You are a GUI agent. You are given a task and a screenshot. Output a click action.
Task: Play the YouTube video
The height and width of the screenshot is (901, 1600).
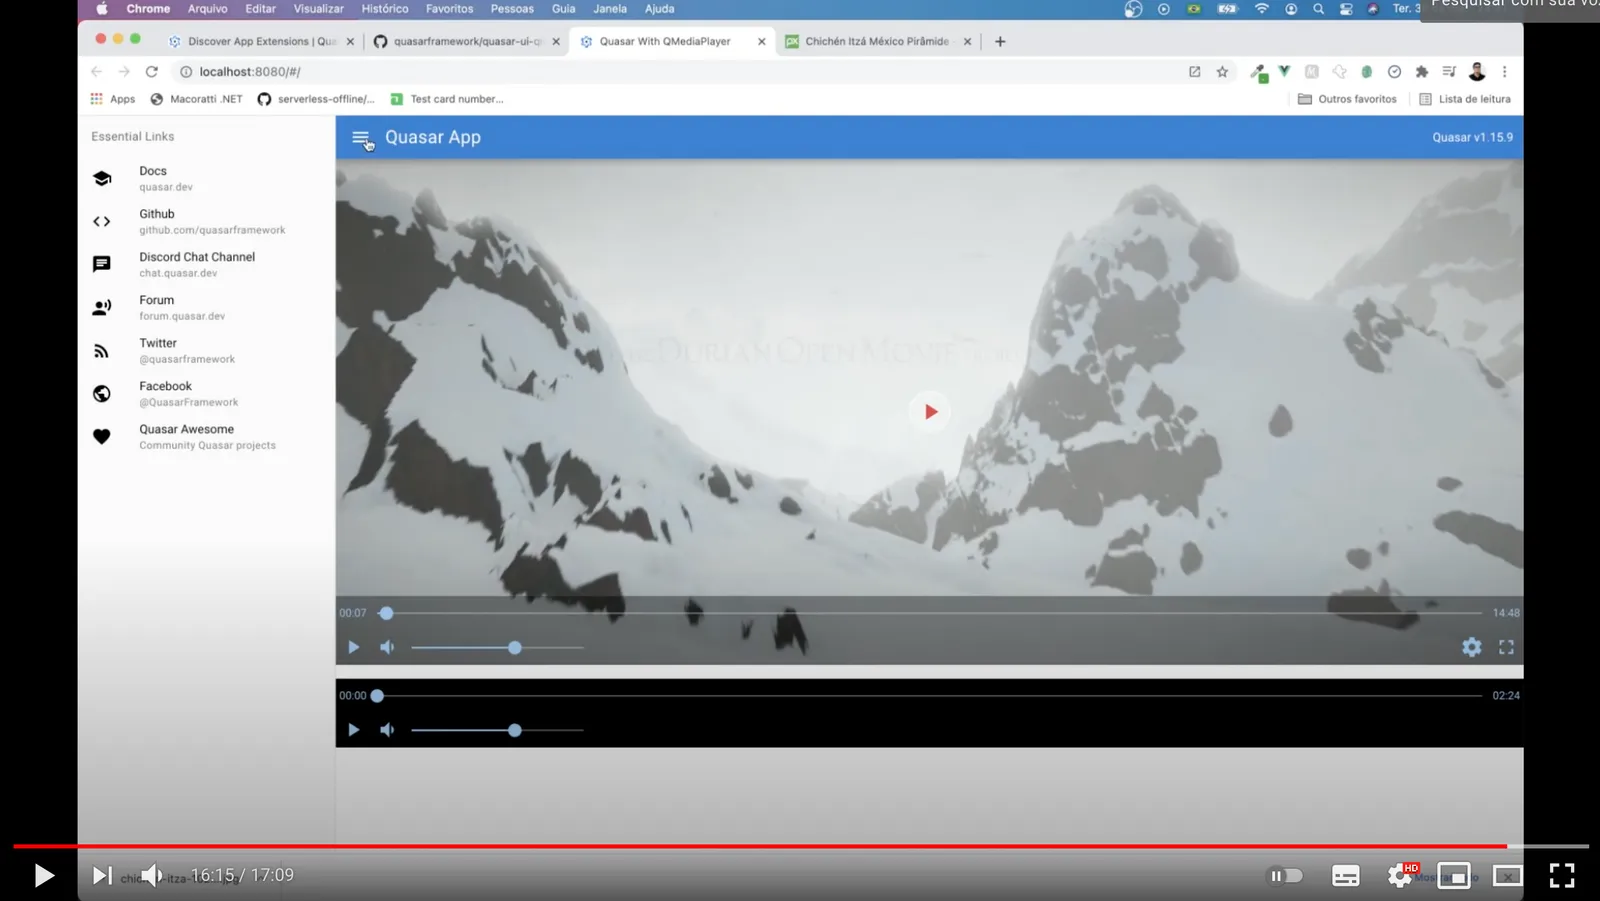pos(43,876)
